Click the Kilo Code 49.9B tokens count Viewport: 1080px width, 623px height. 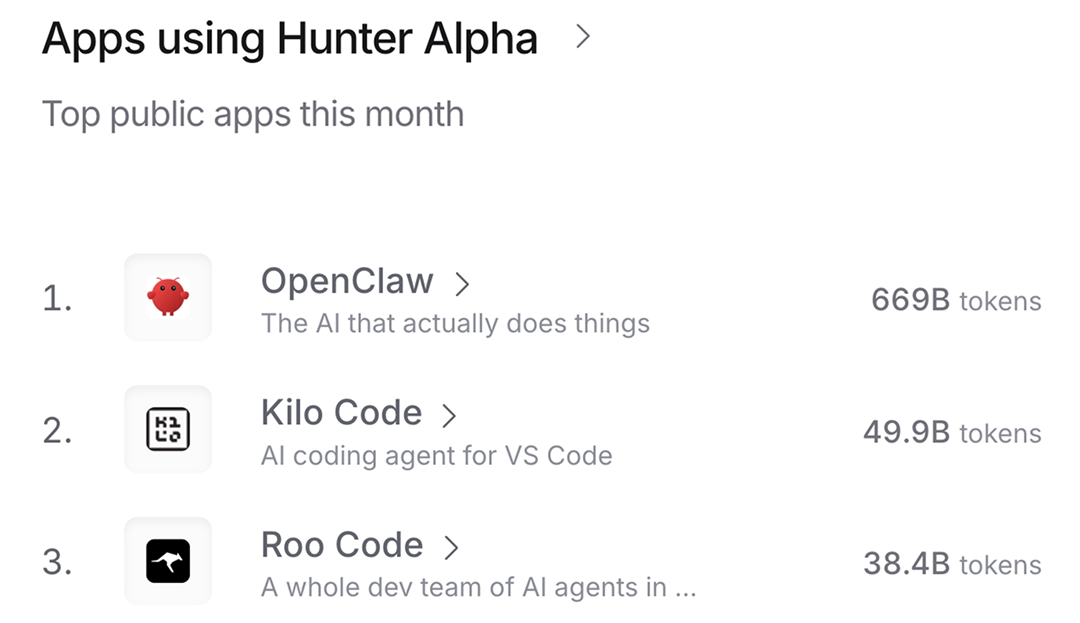tap(952, 433)
